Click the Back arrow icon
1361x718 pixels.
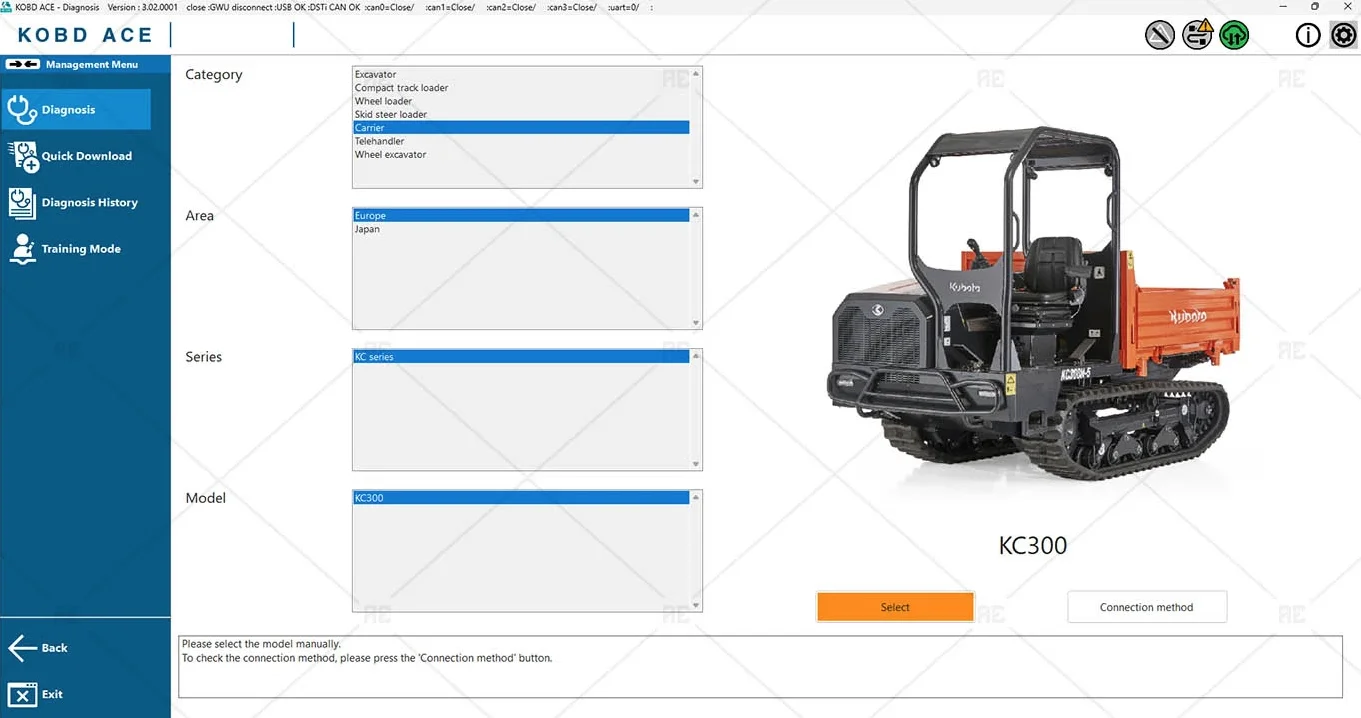point(22,648)
